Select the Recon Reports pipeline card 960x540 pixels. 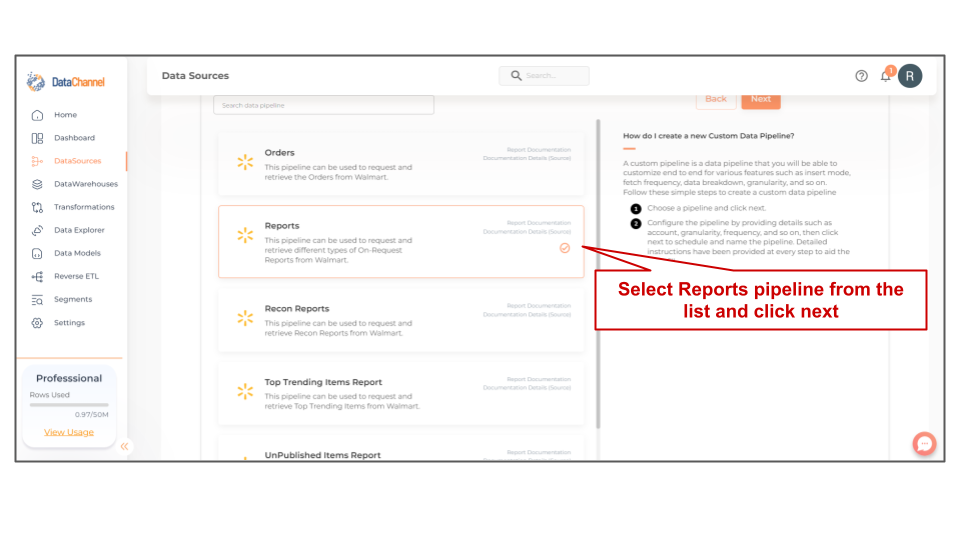tap(401, 320)
